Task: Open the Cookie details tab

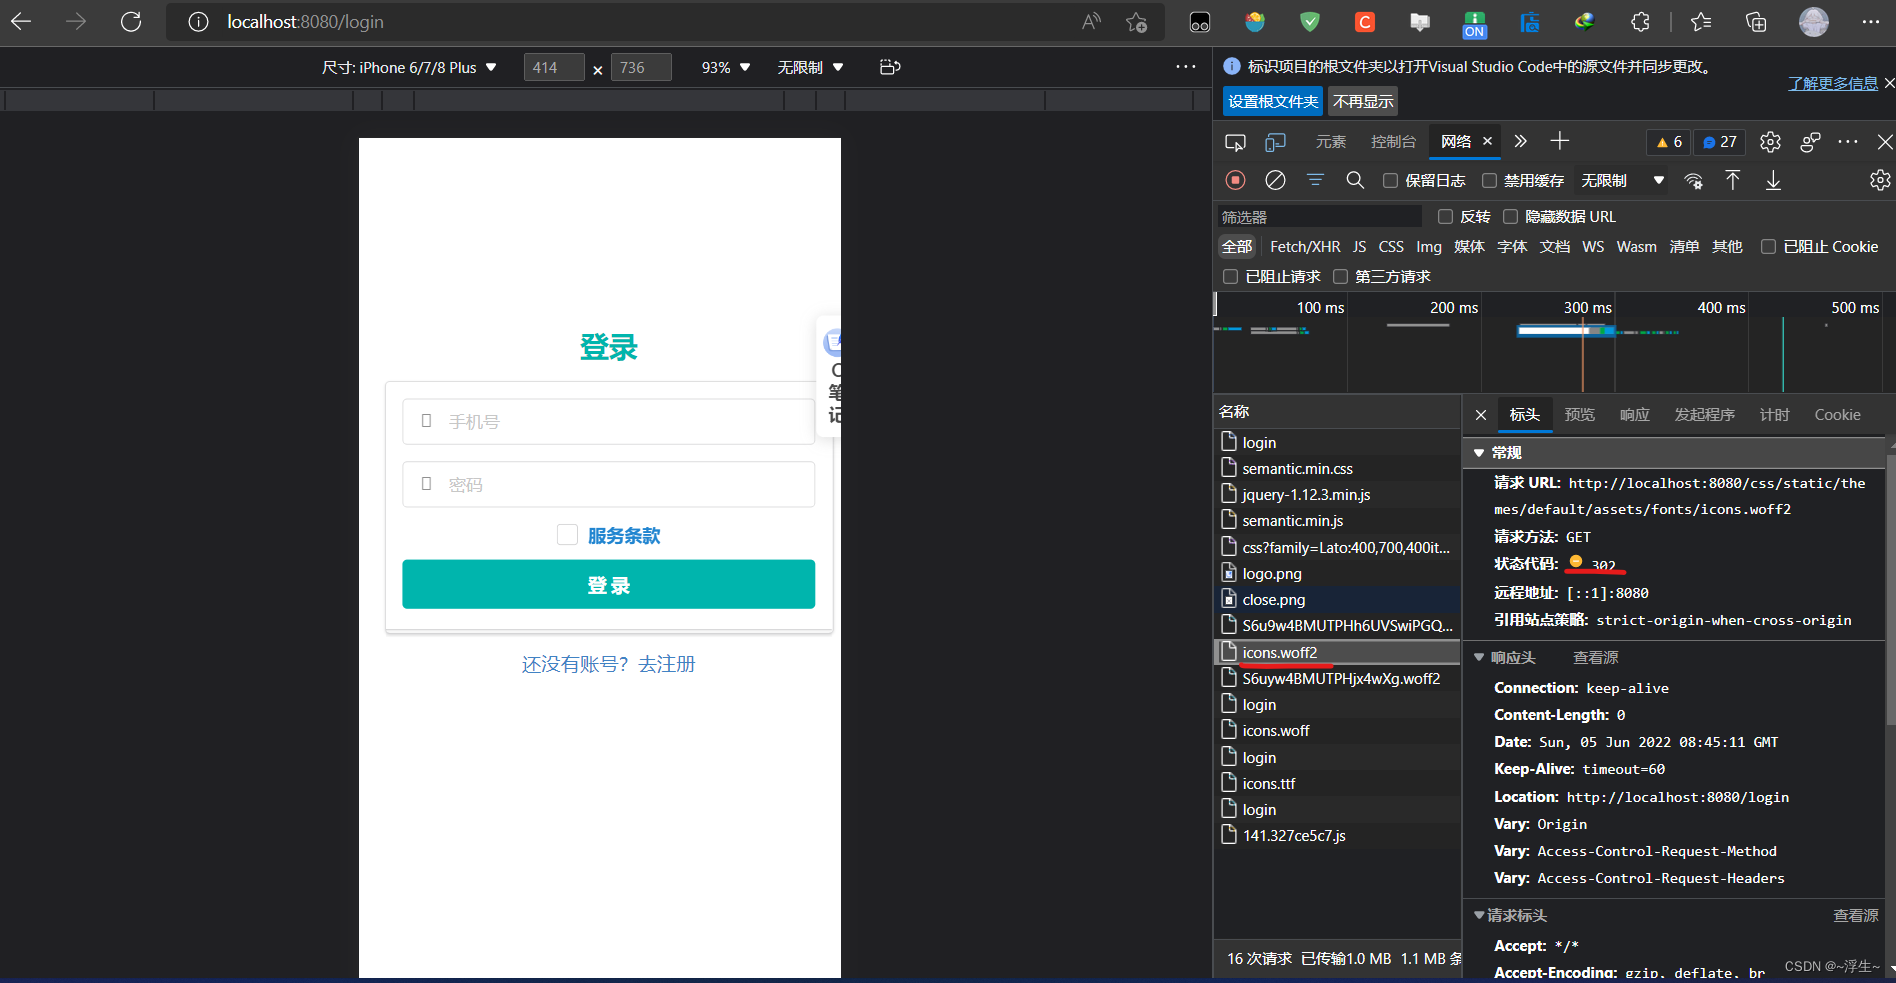Action: [1838, 415]
